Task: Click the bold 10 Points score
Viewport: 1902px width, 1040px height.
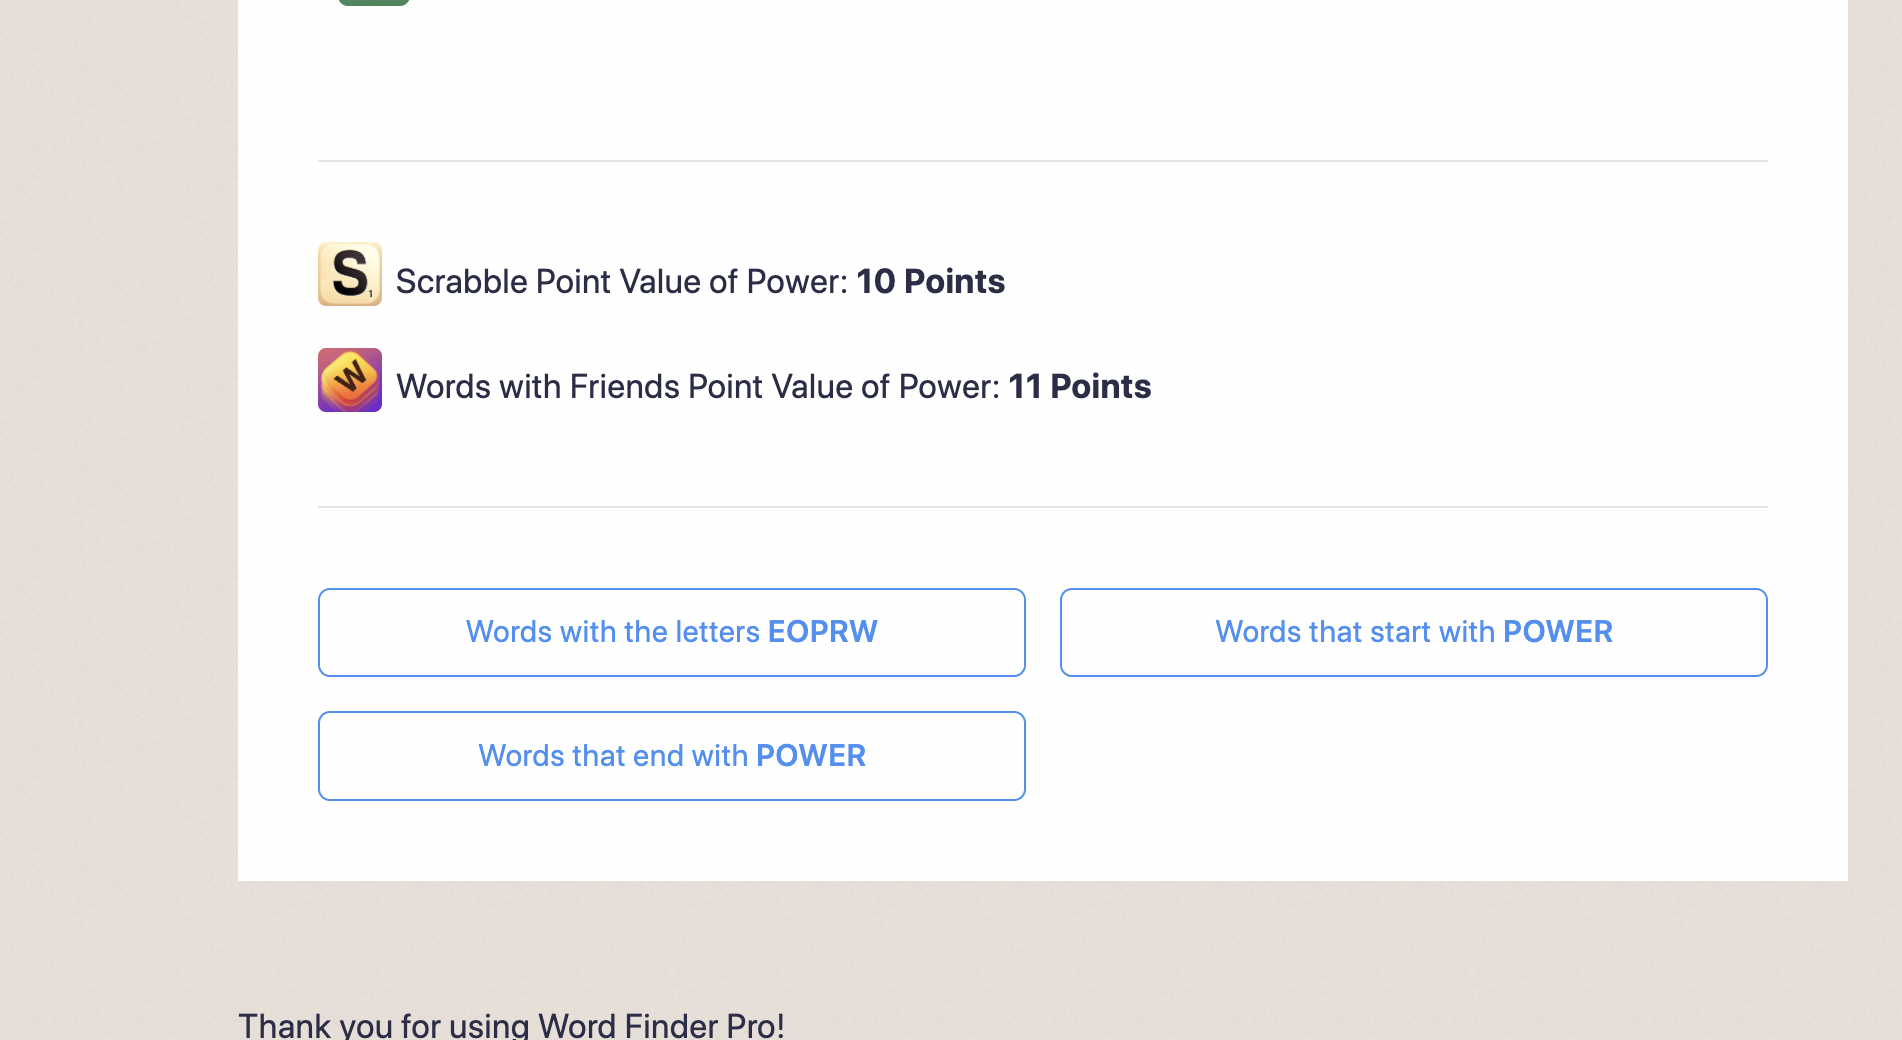Action: pos(931,282)
